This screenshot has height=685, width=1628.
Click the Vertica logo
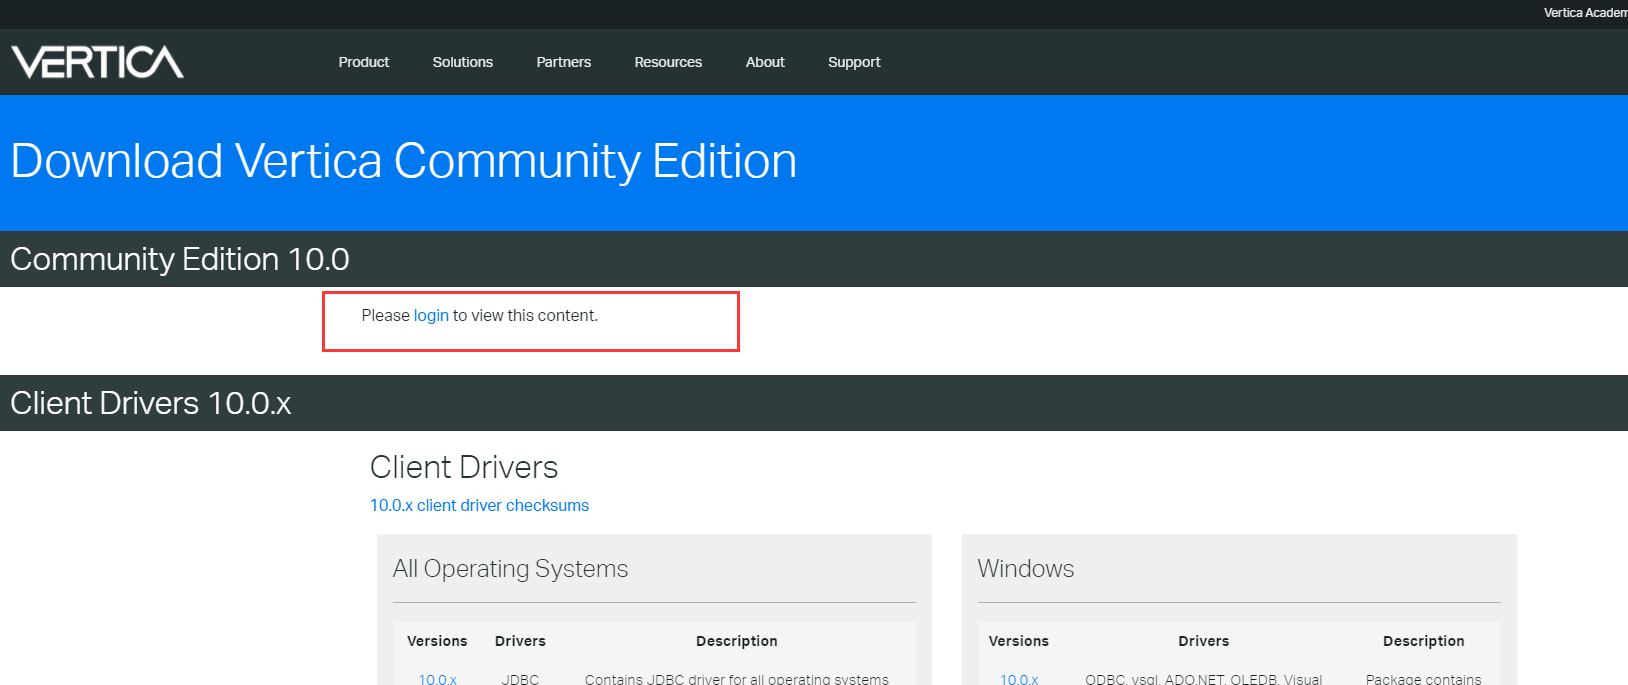pos(97,62)
